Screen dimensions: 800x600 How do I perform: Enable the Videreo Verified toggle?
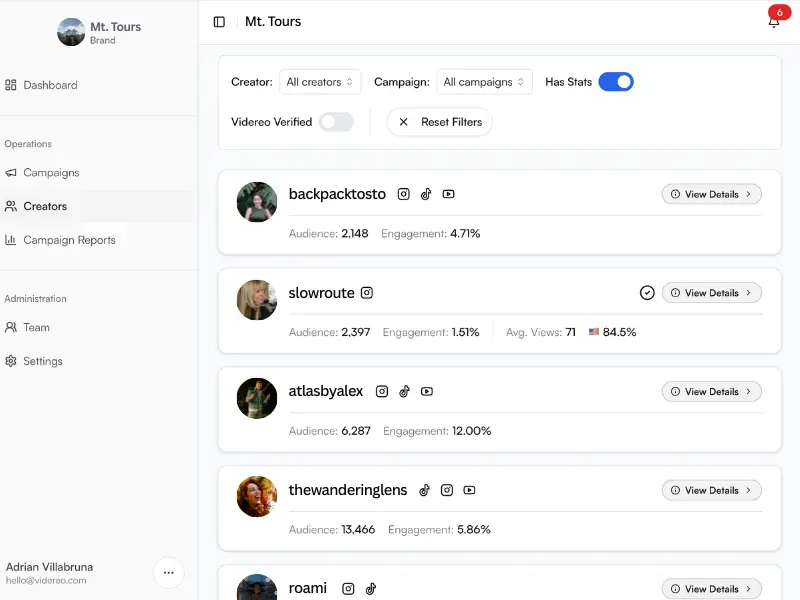pyautogui.click(x=338, y=120)
